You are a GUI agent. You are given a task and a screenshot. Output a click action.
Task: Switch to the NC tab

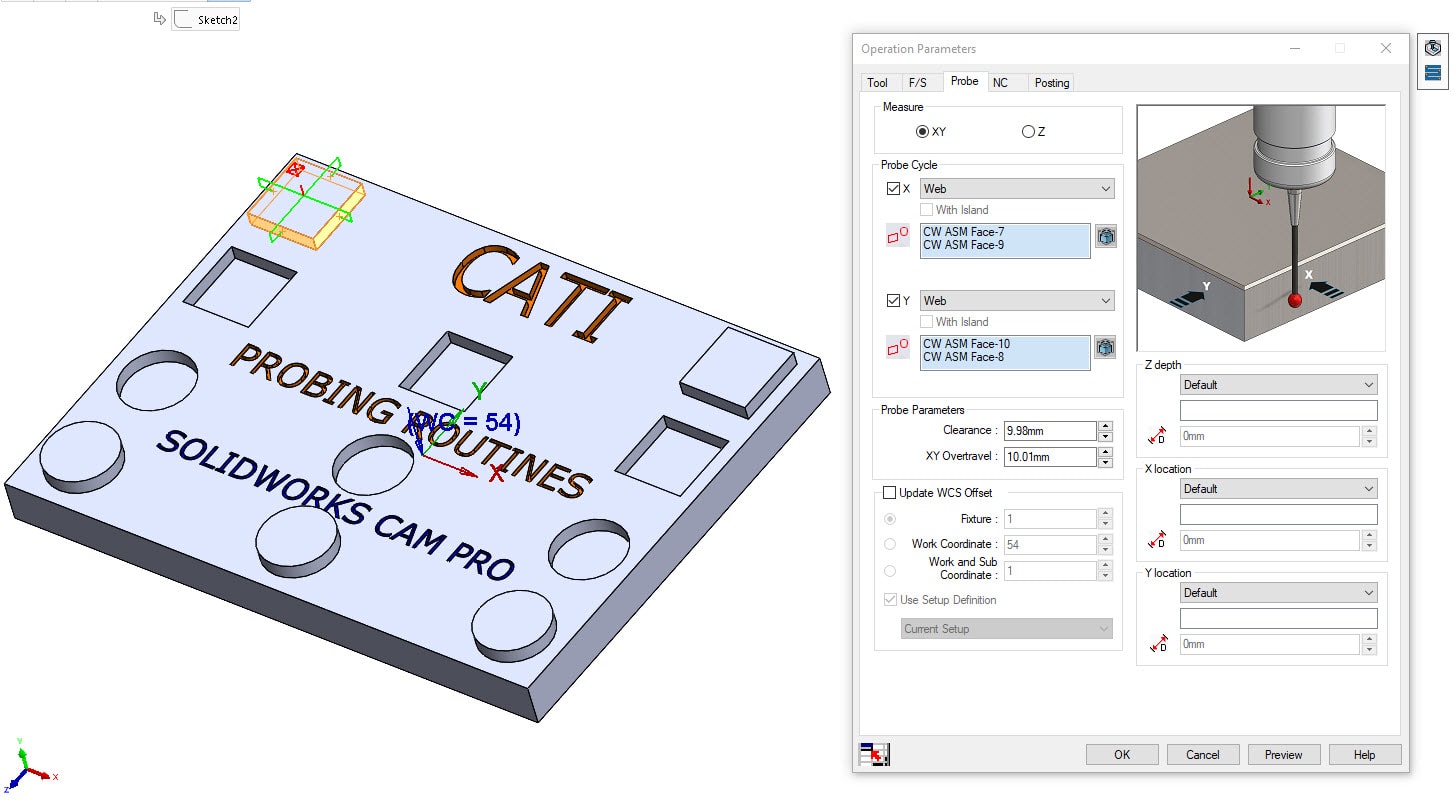(x=1000, y=83)
